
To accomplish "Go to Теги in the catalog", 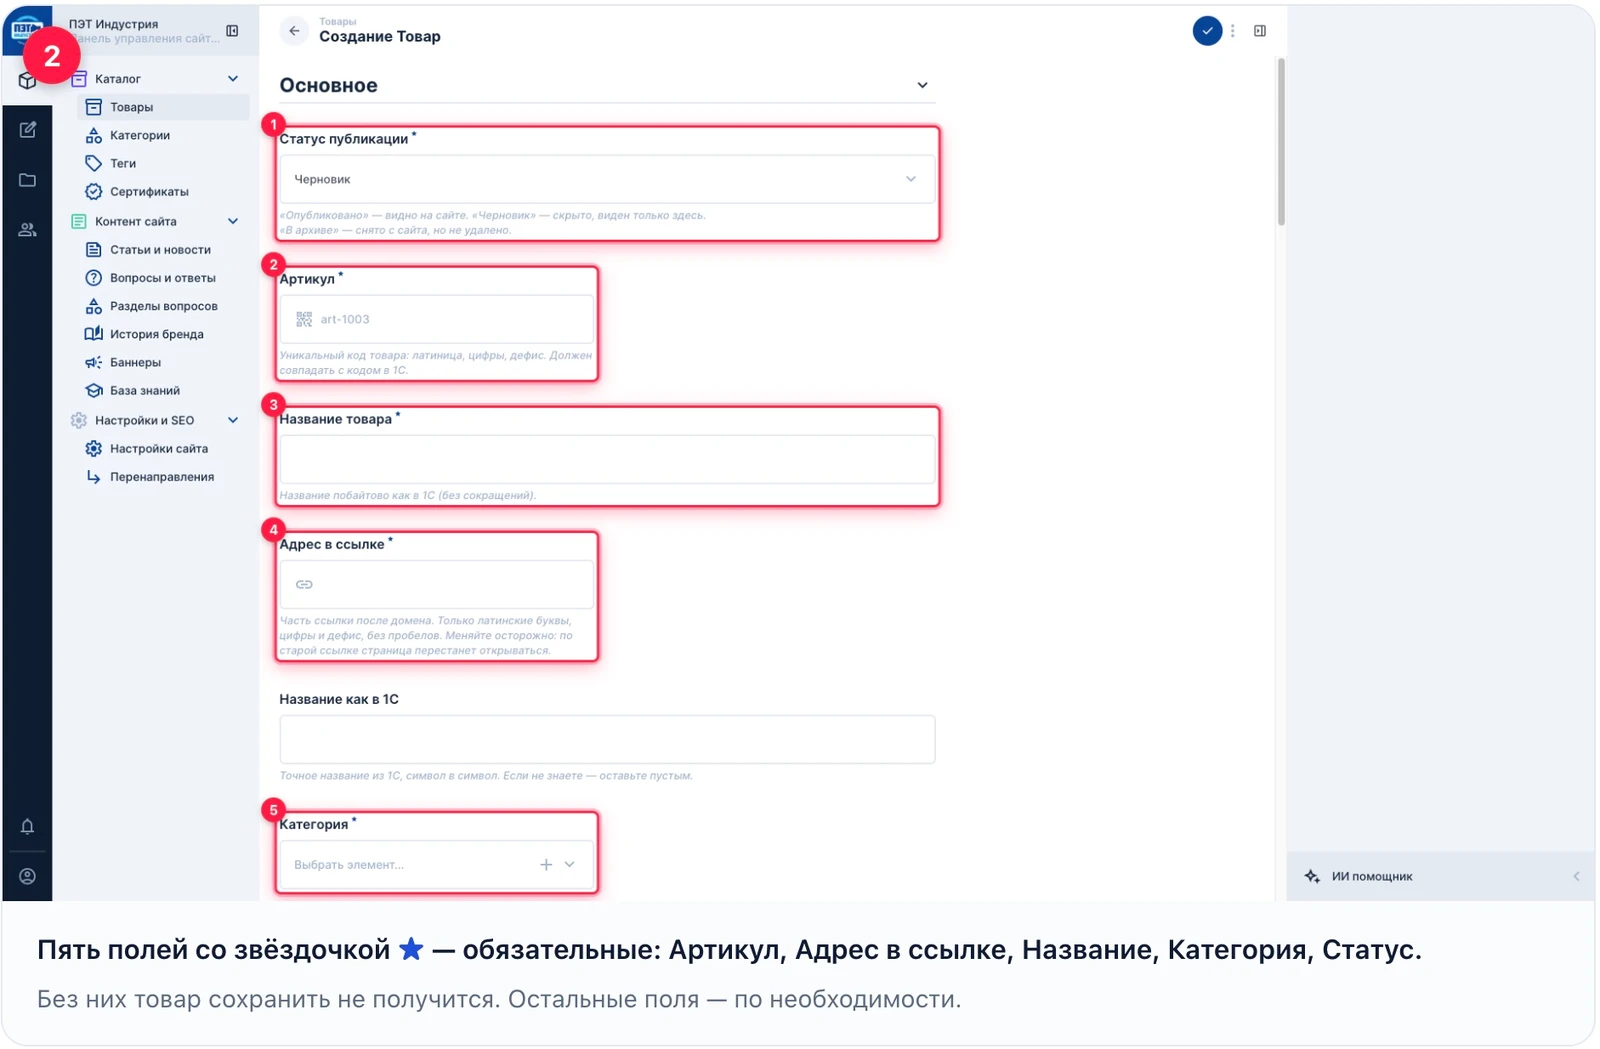I will pyautogui.click(x=163, y=163).
